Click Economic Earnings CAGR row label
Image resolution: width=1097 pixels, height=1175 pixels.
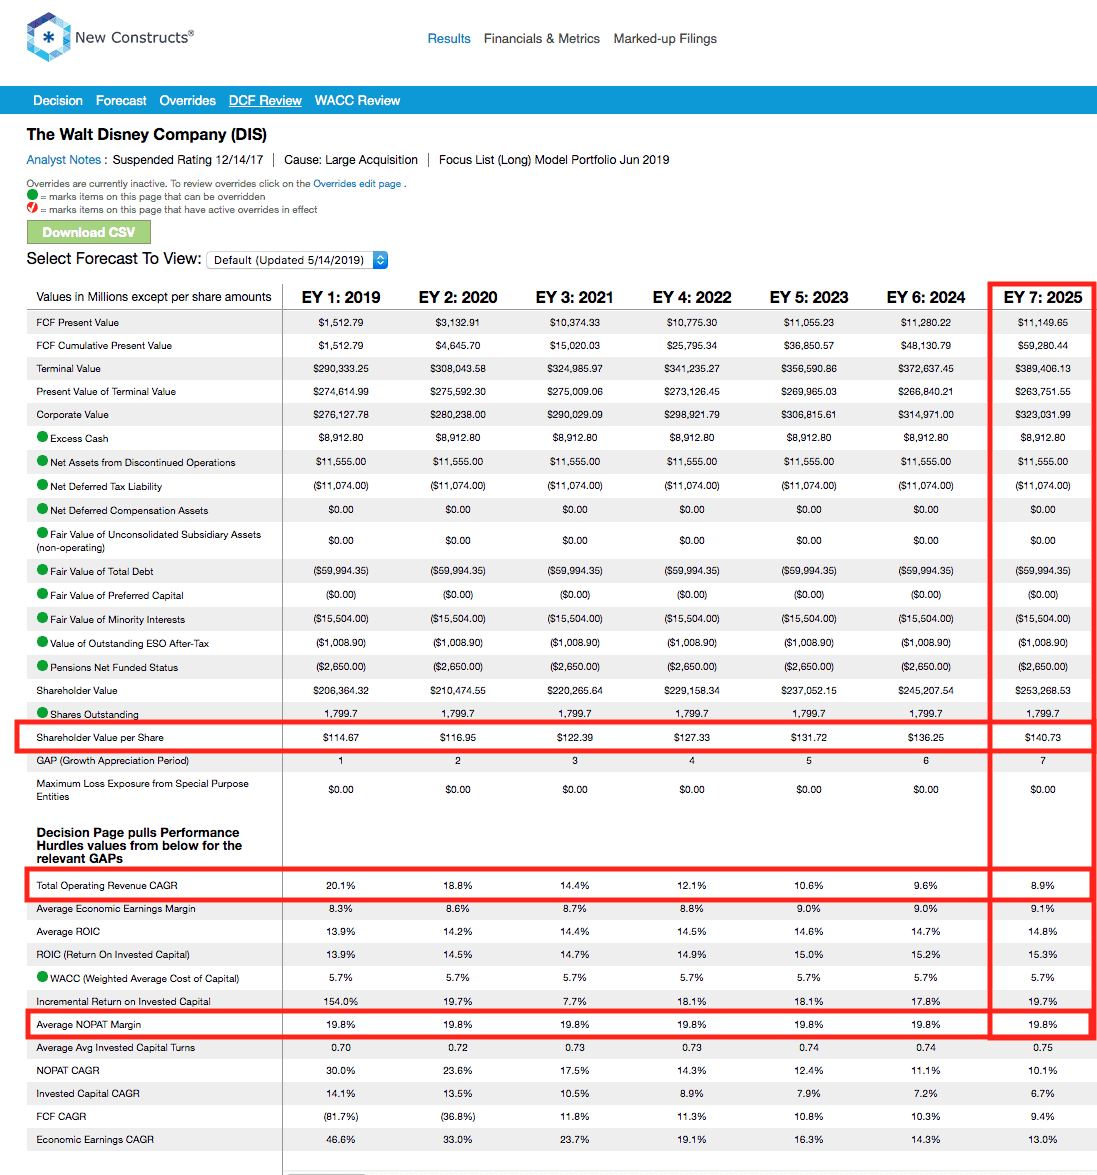94,1139
